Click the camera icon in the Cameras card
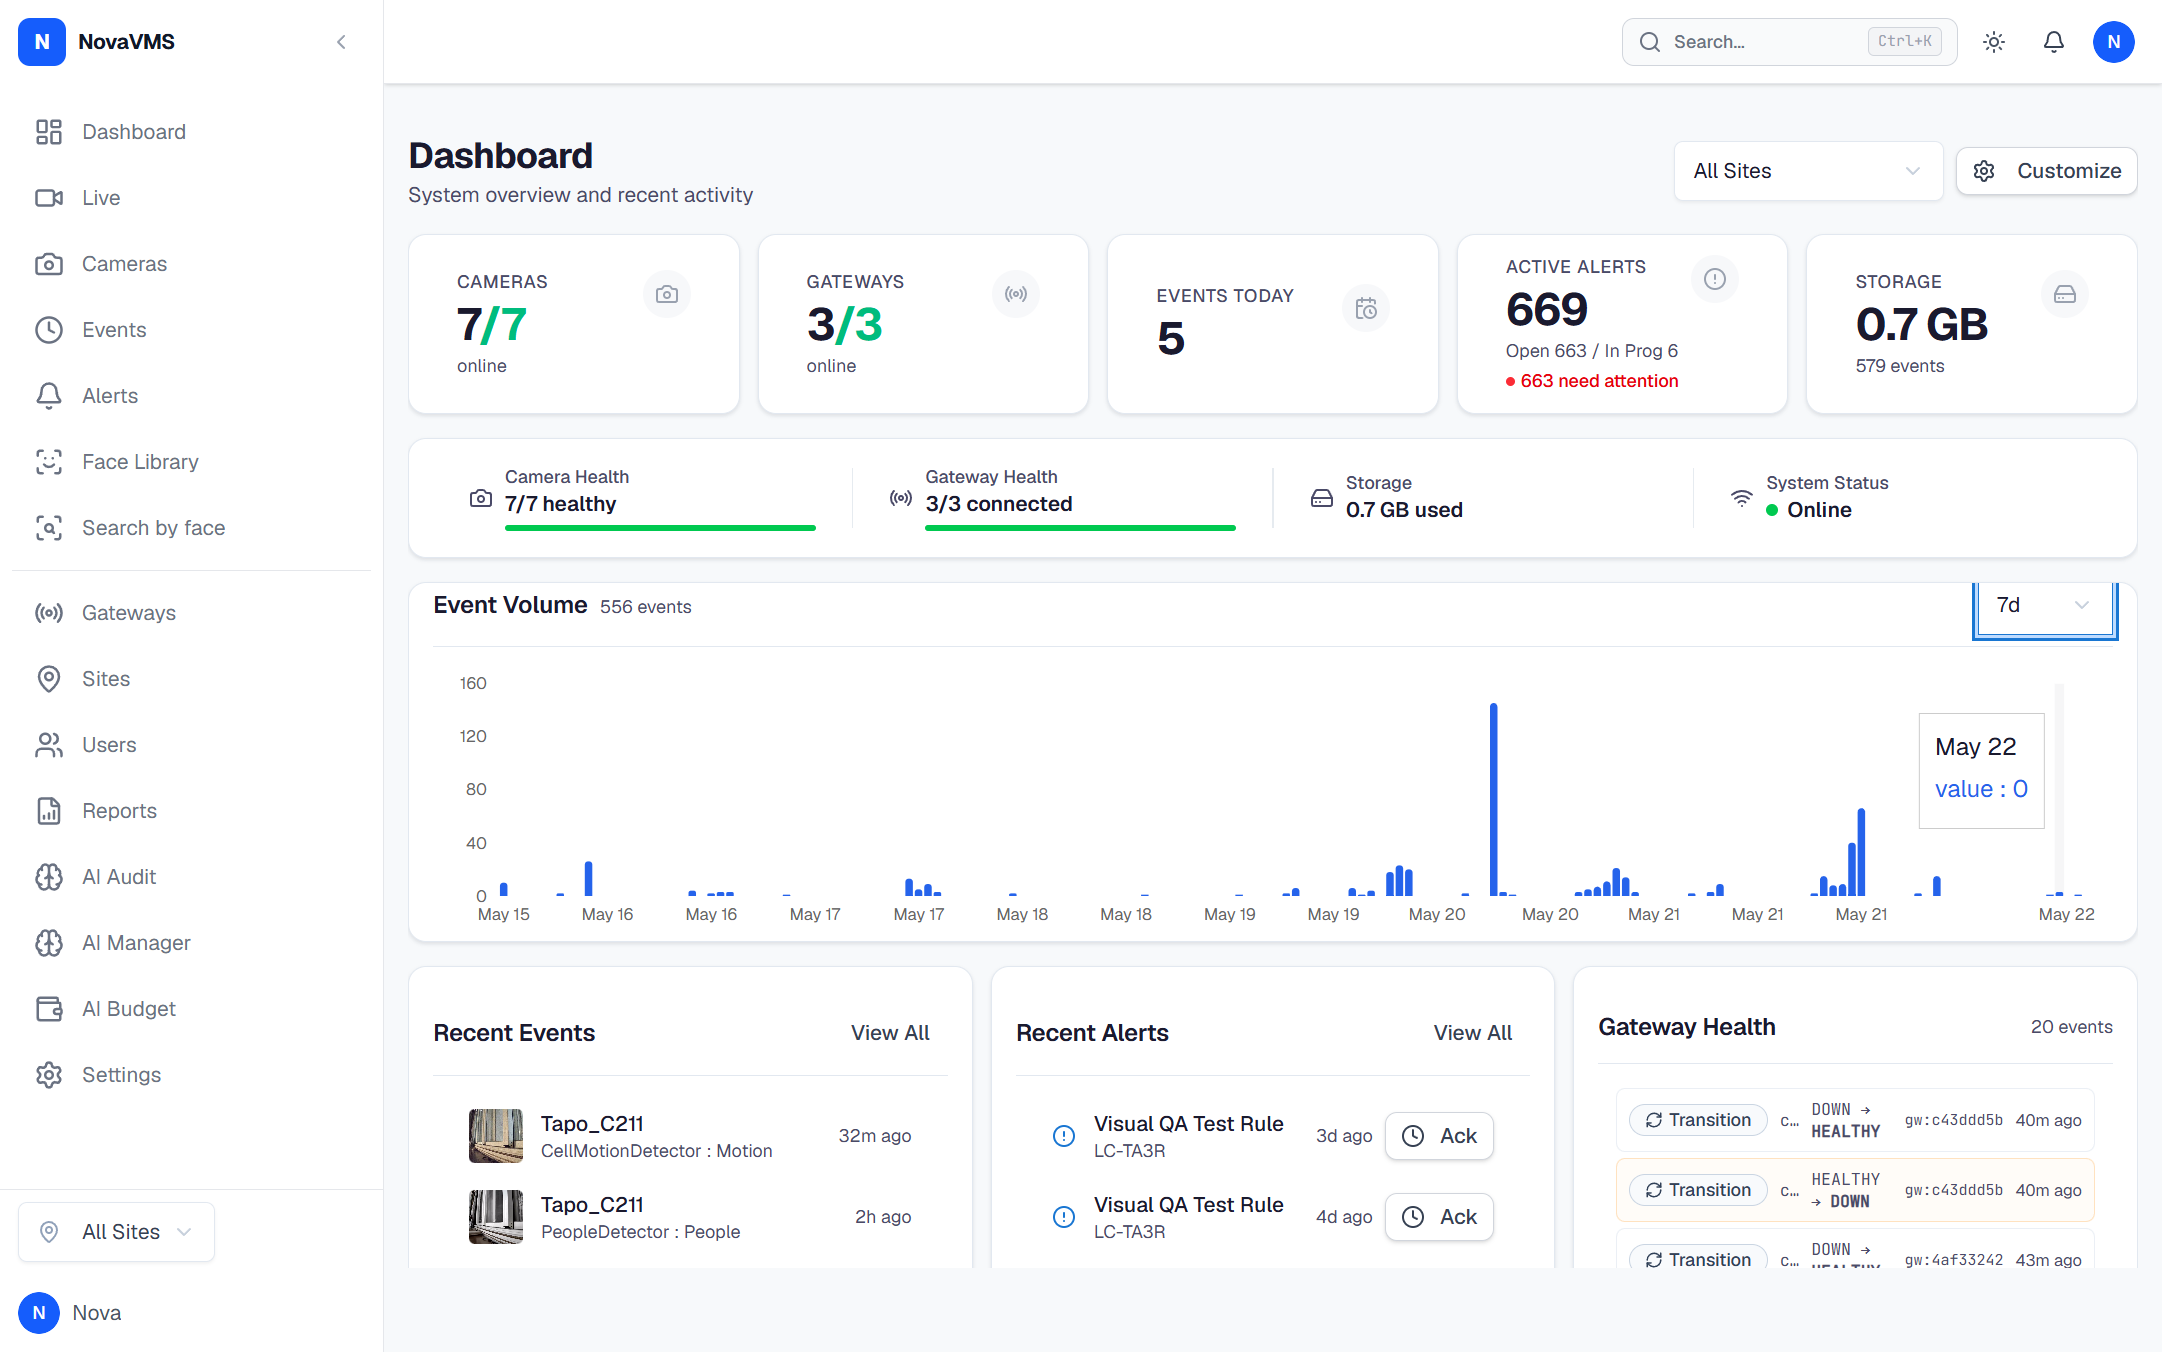The height and width of the screenshot is (1352, 2162). 667,294
